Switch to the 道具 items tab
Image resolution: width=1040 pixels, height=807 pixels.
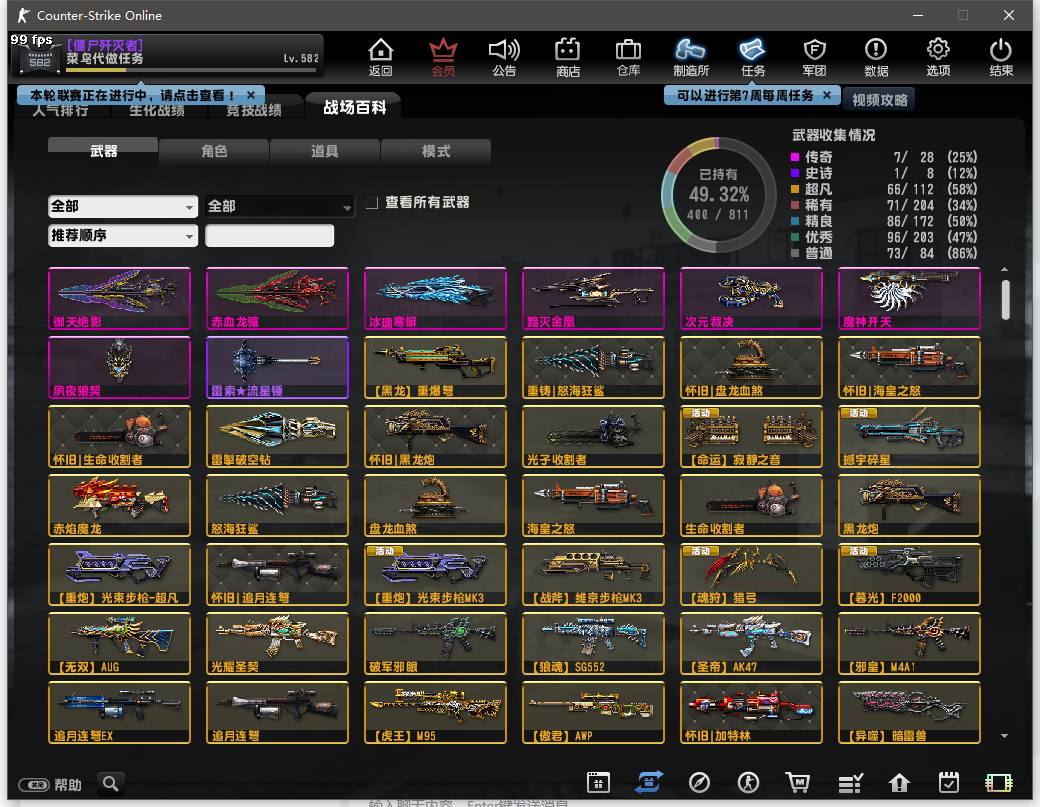324,151
